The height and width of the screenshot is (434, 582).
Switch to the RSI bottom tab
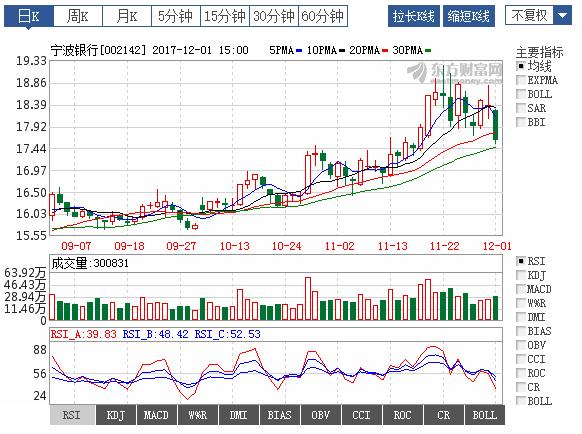pyautogui.click(x=72, y=415)
